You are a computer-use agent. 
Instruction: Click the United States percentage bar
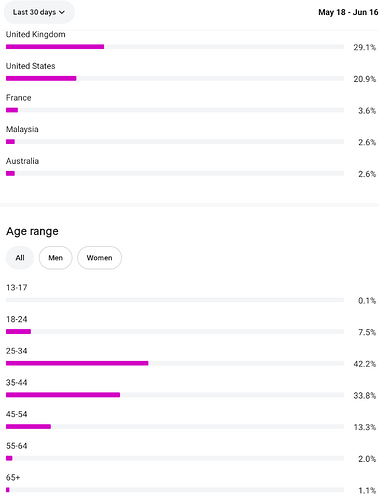click(175, 78)
